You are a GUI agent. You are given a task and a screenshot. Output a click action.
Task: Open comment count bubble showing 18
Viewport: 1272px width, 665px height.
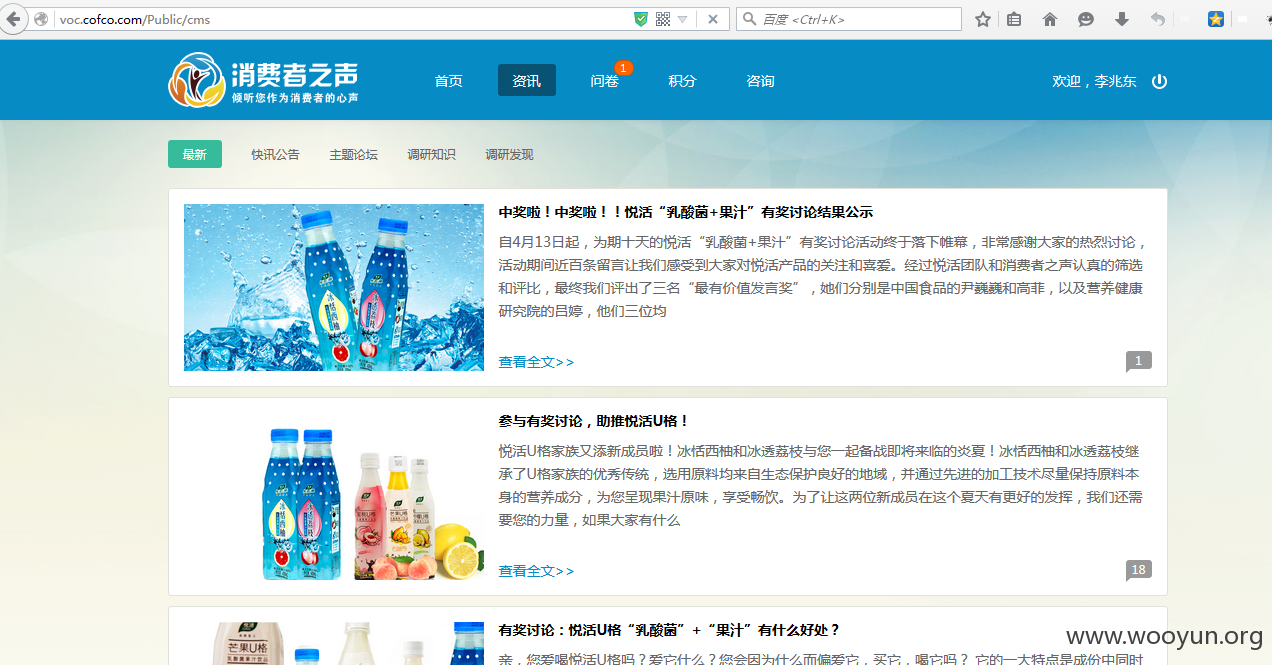pos(1138,570)
